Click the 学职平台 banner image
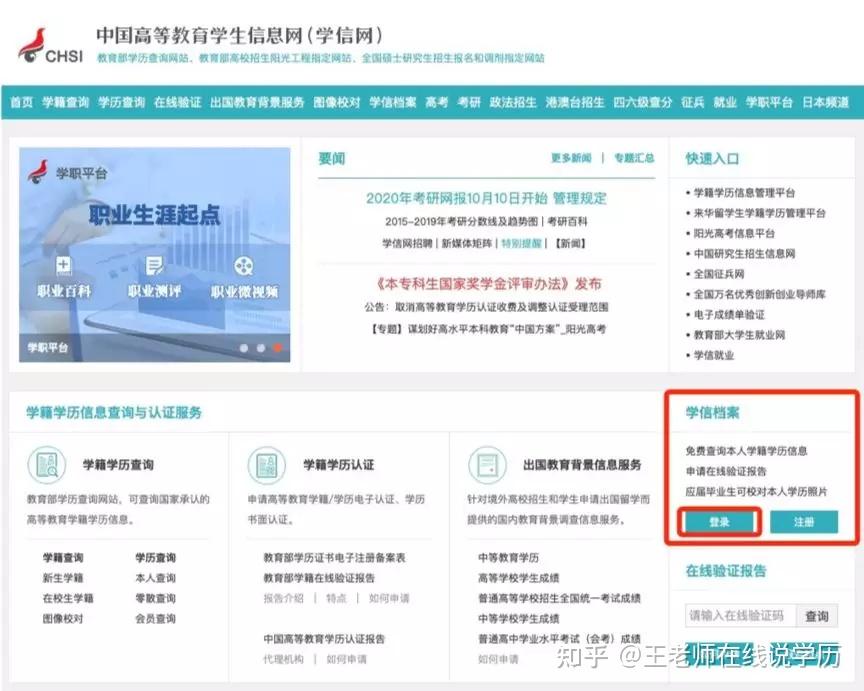Screen dimensions: 864x691 [155, 255]
